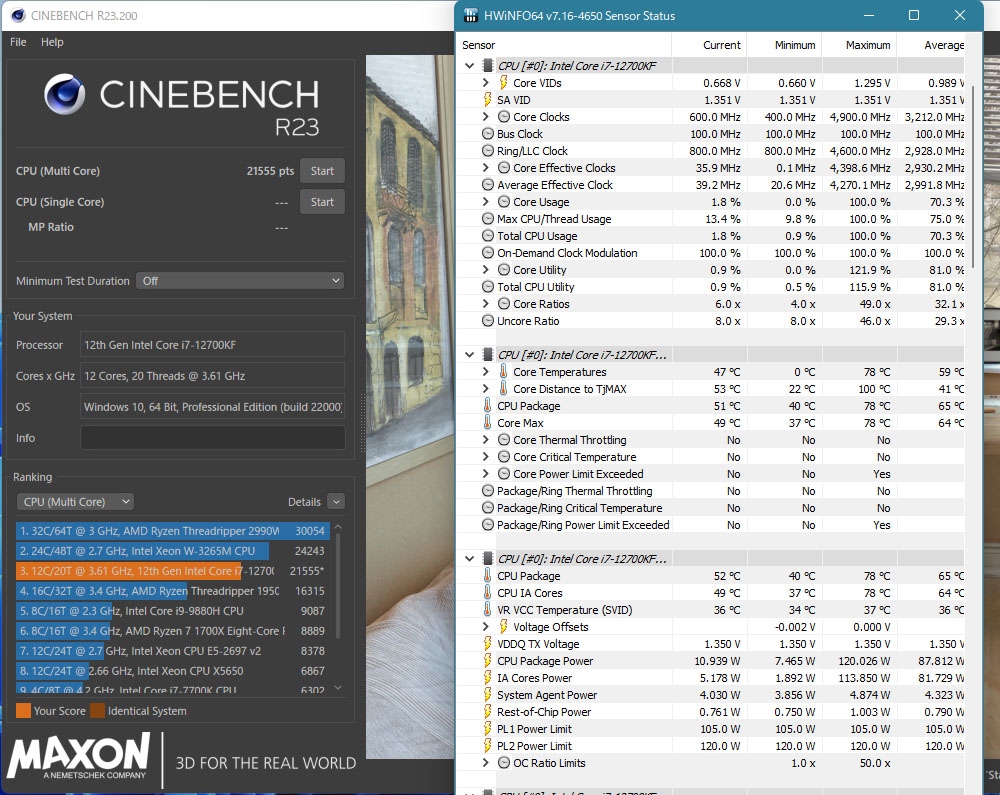Click clock icon beside Bus Clock
Image resolution: width=1000 pixels, height=795 pixels.
(x=488, y=134)
